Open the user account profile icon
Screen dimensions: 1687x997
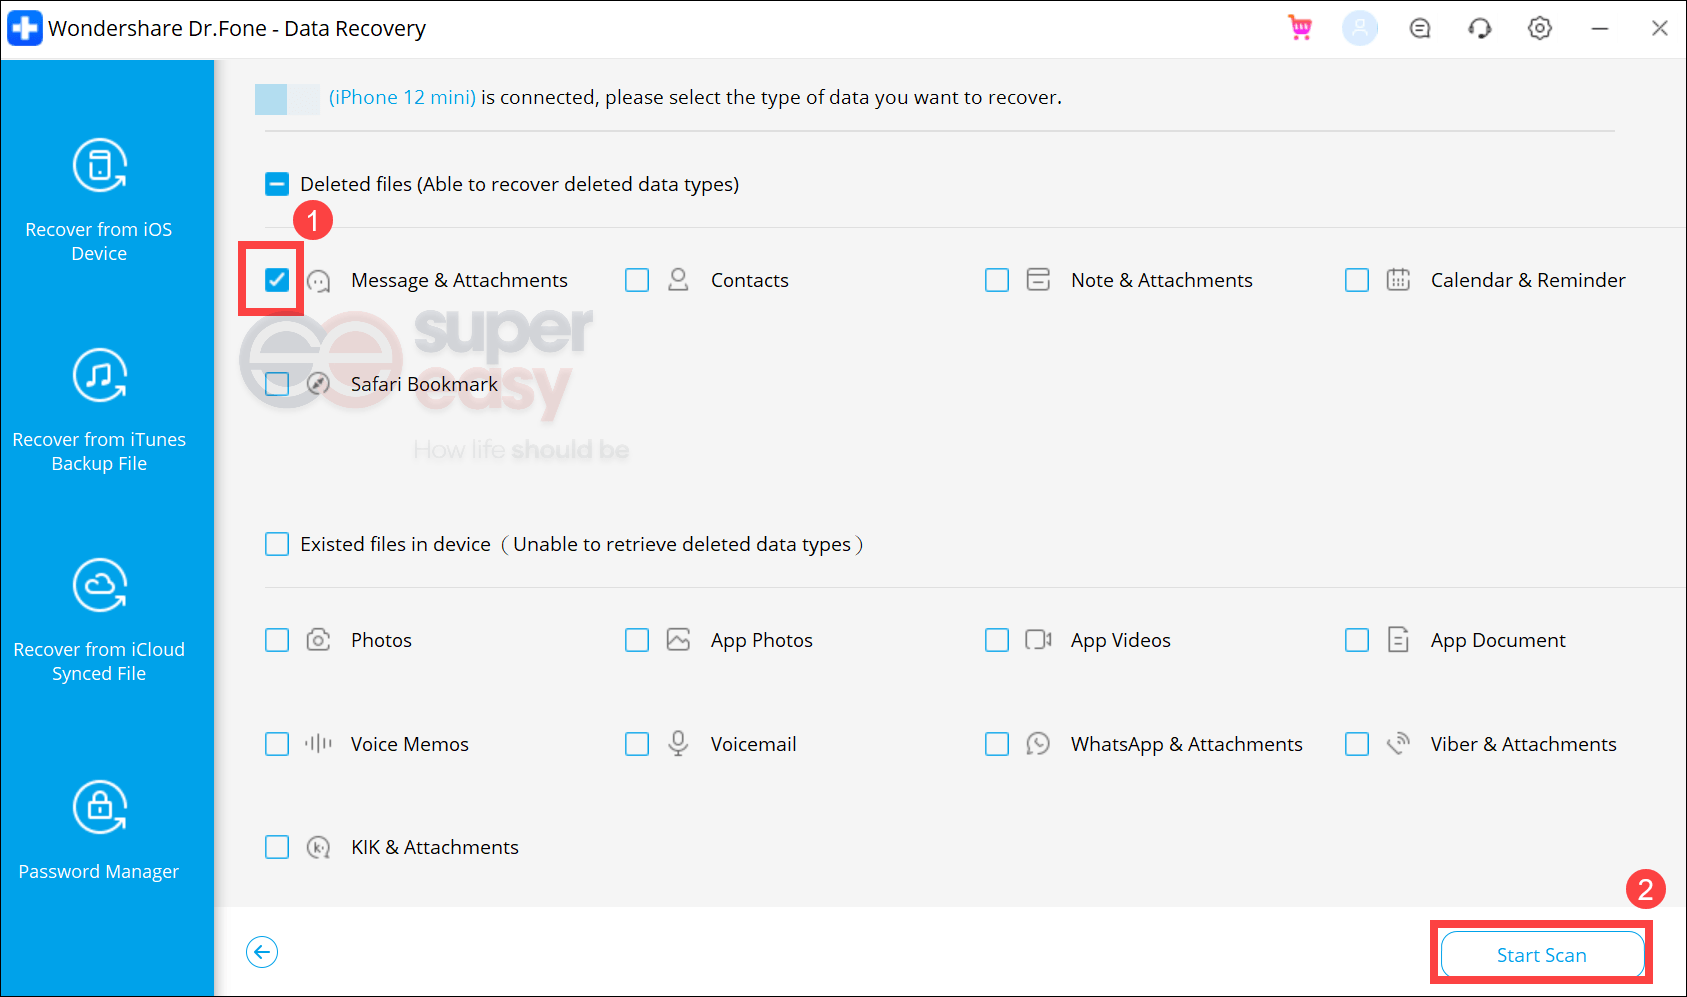pos(1360,28)
